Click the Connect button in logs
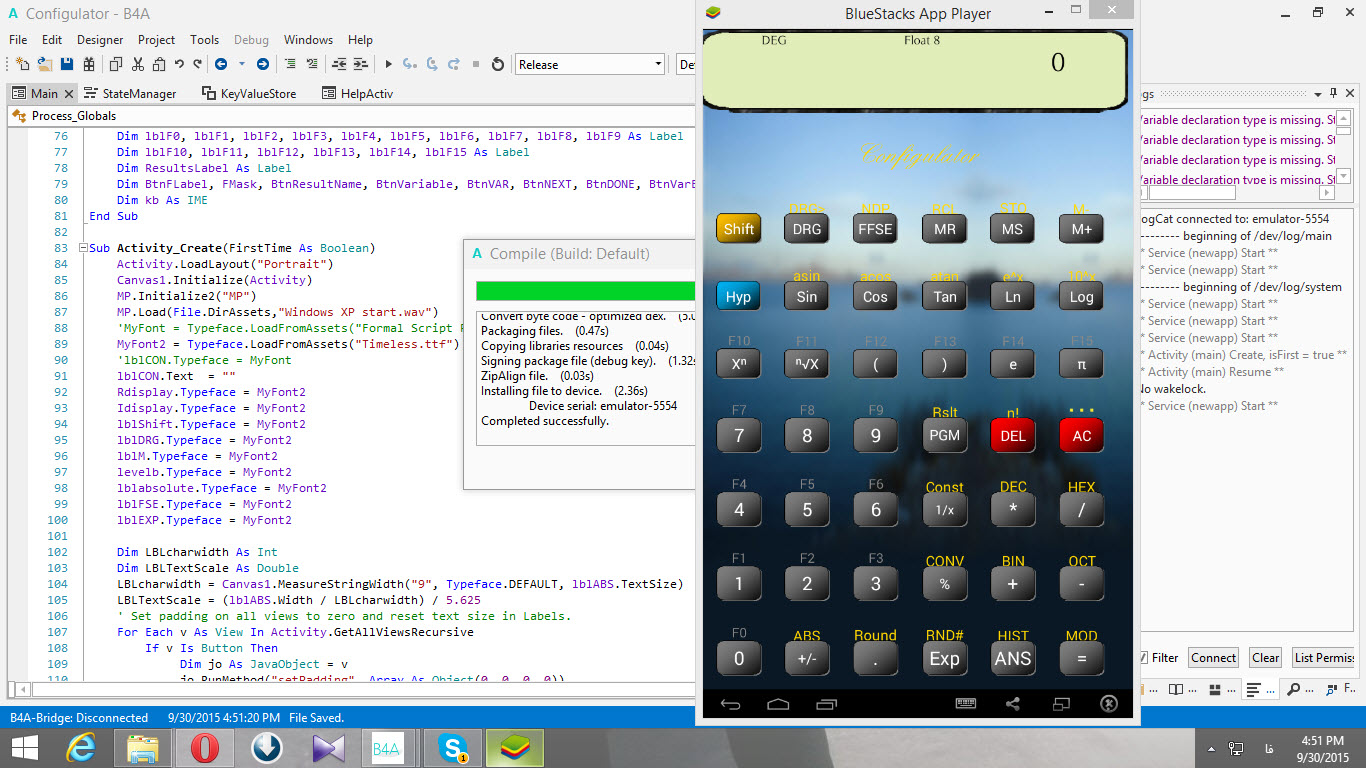Viewport: 1366px width, 768px height. 1213,658
